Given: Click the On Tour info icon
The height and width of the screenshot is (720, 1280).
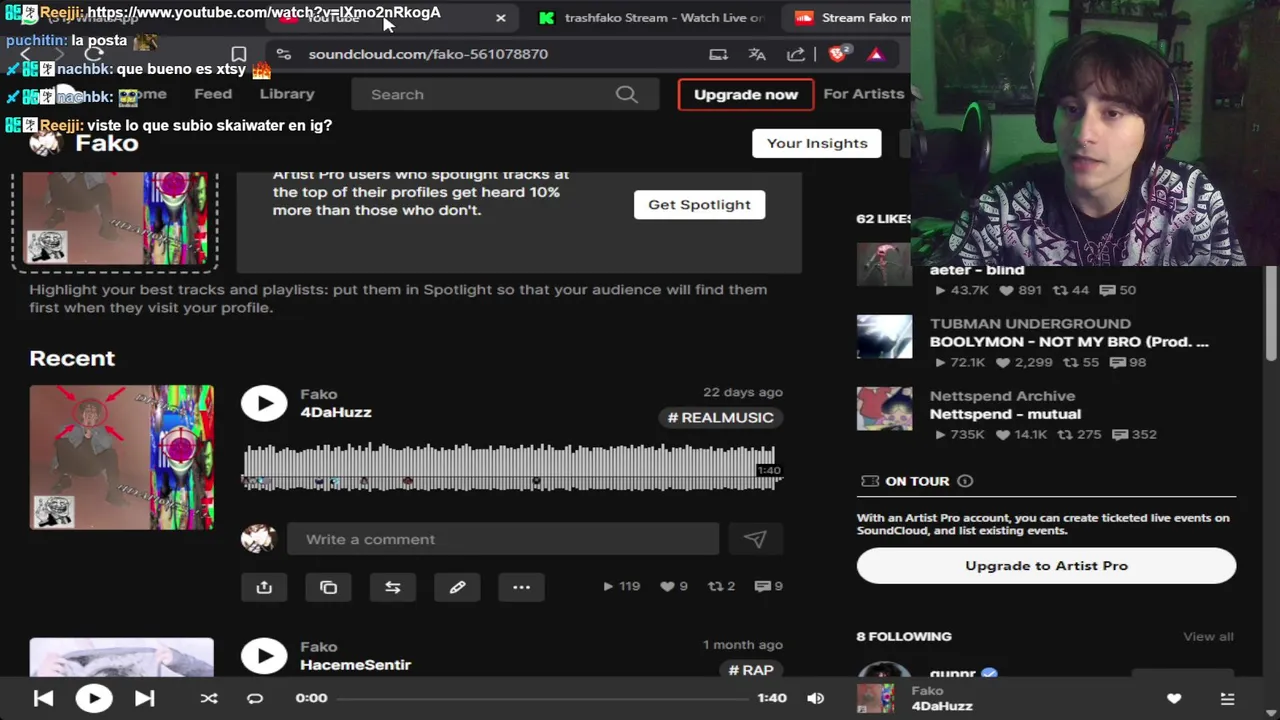Looking at the screenshot, I should [965, 481].
